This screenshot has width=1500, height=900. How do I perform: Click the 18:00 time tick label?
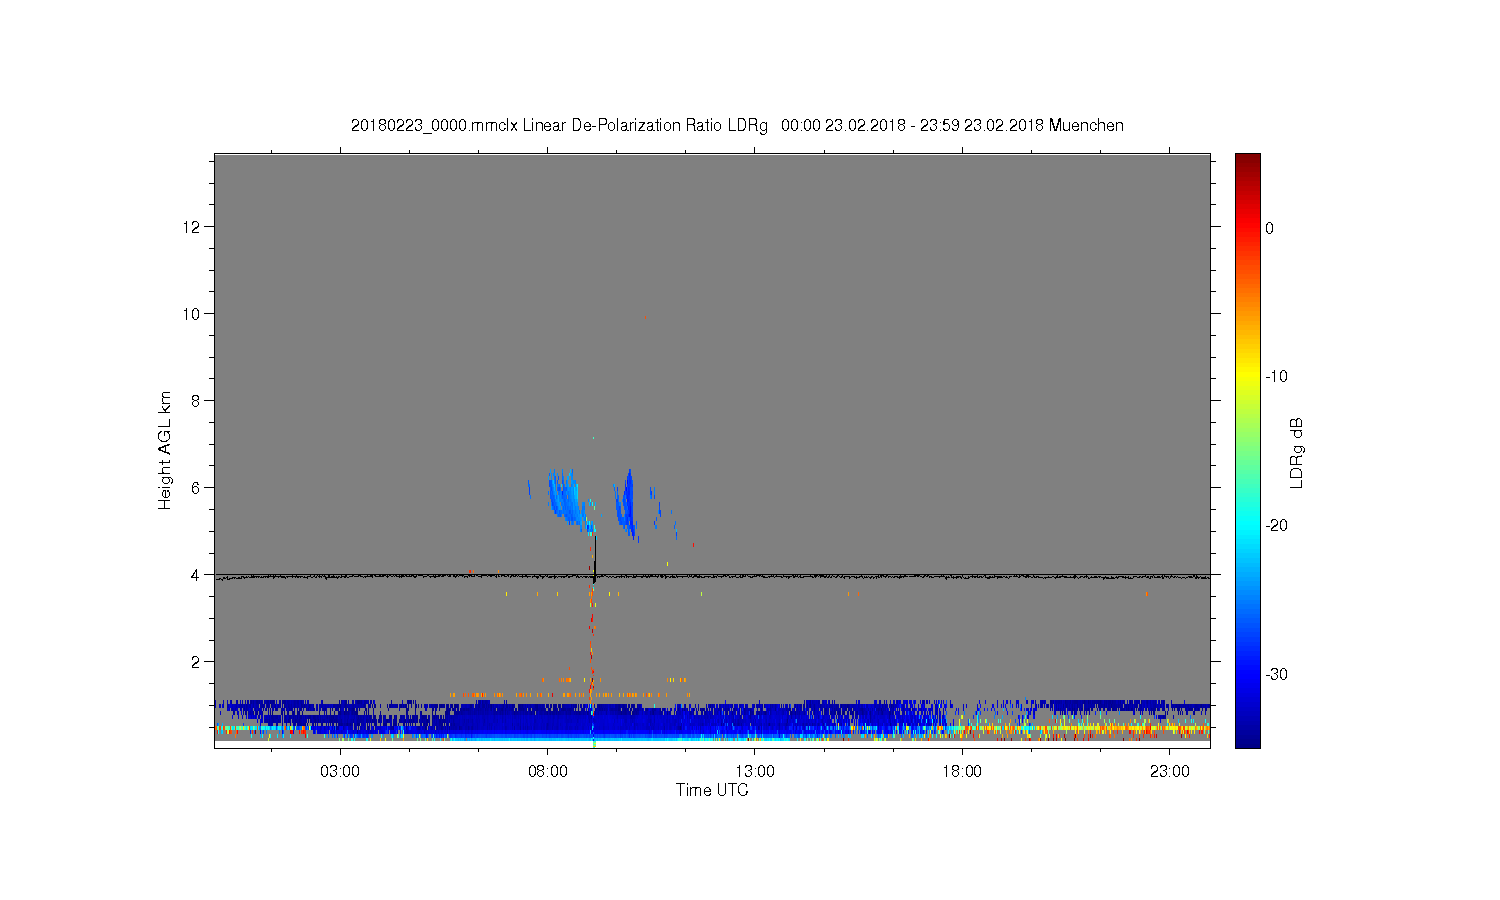point(962,772)
